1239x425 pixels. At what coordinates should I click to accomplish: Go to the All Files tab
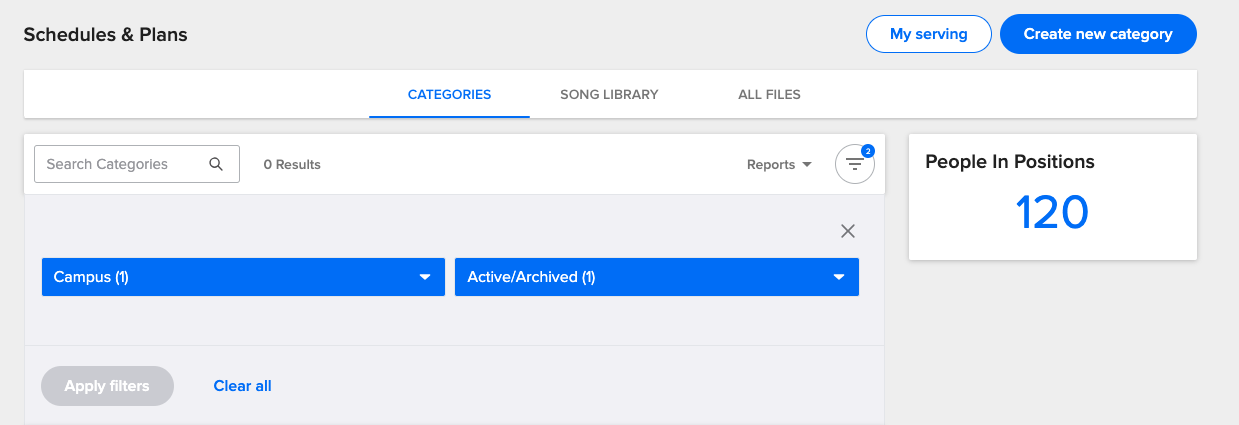pos(769,95)
